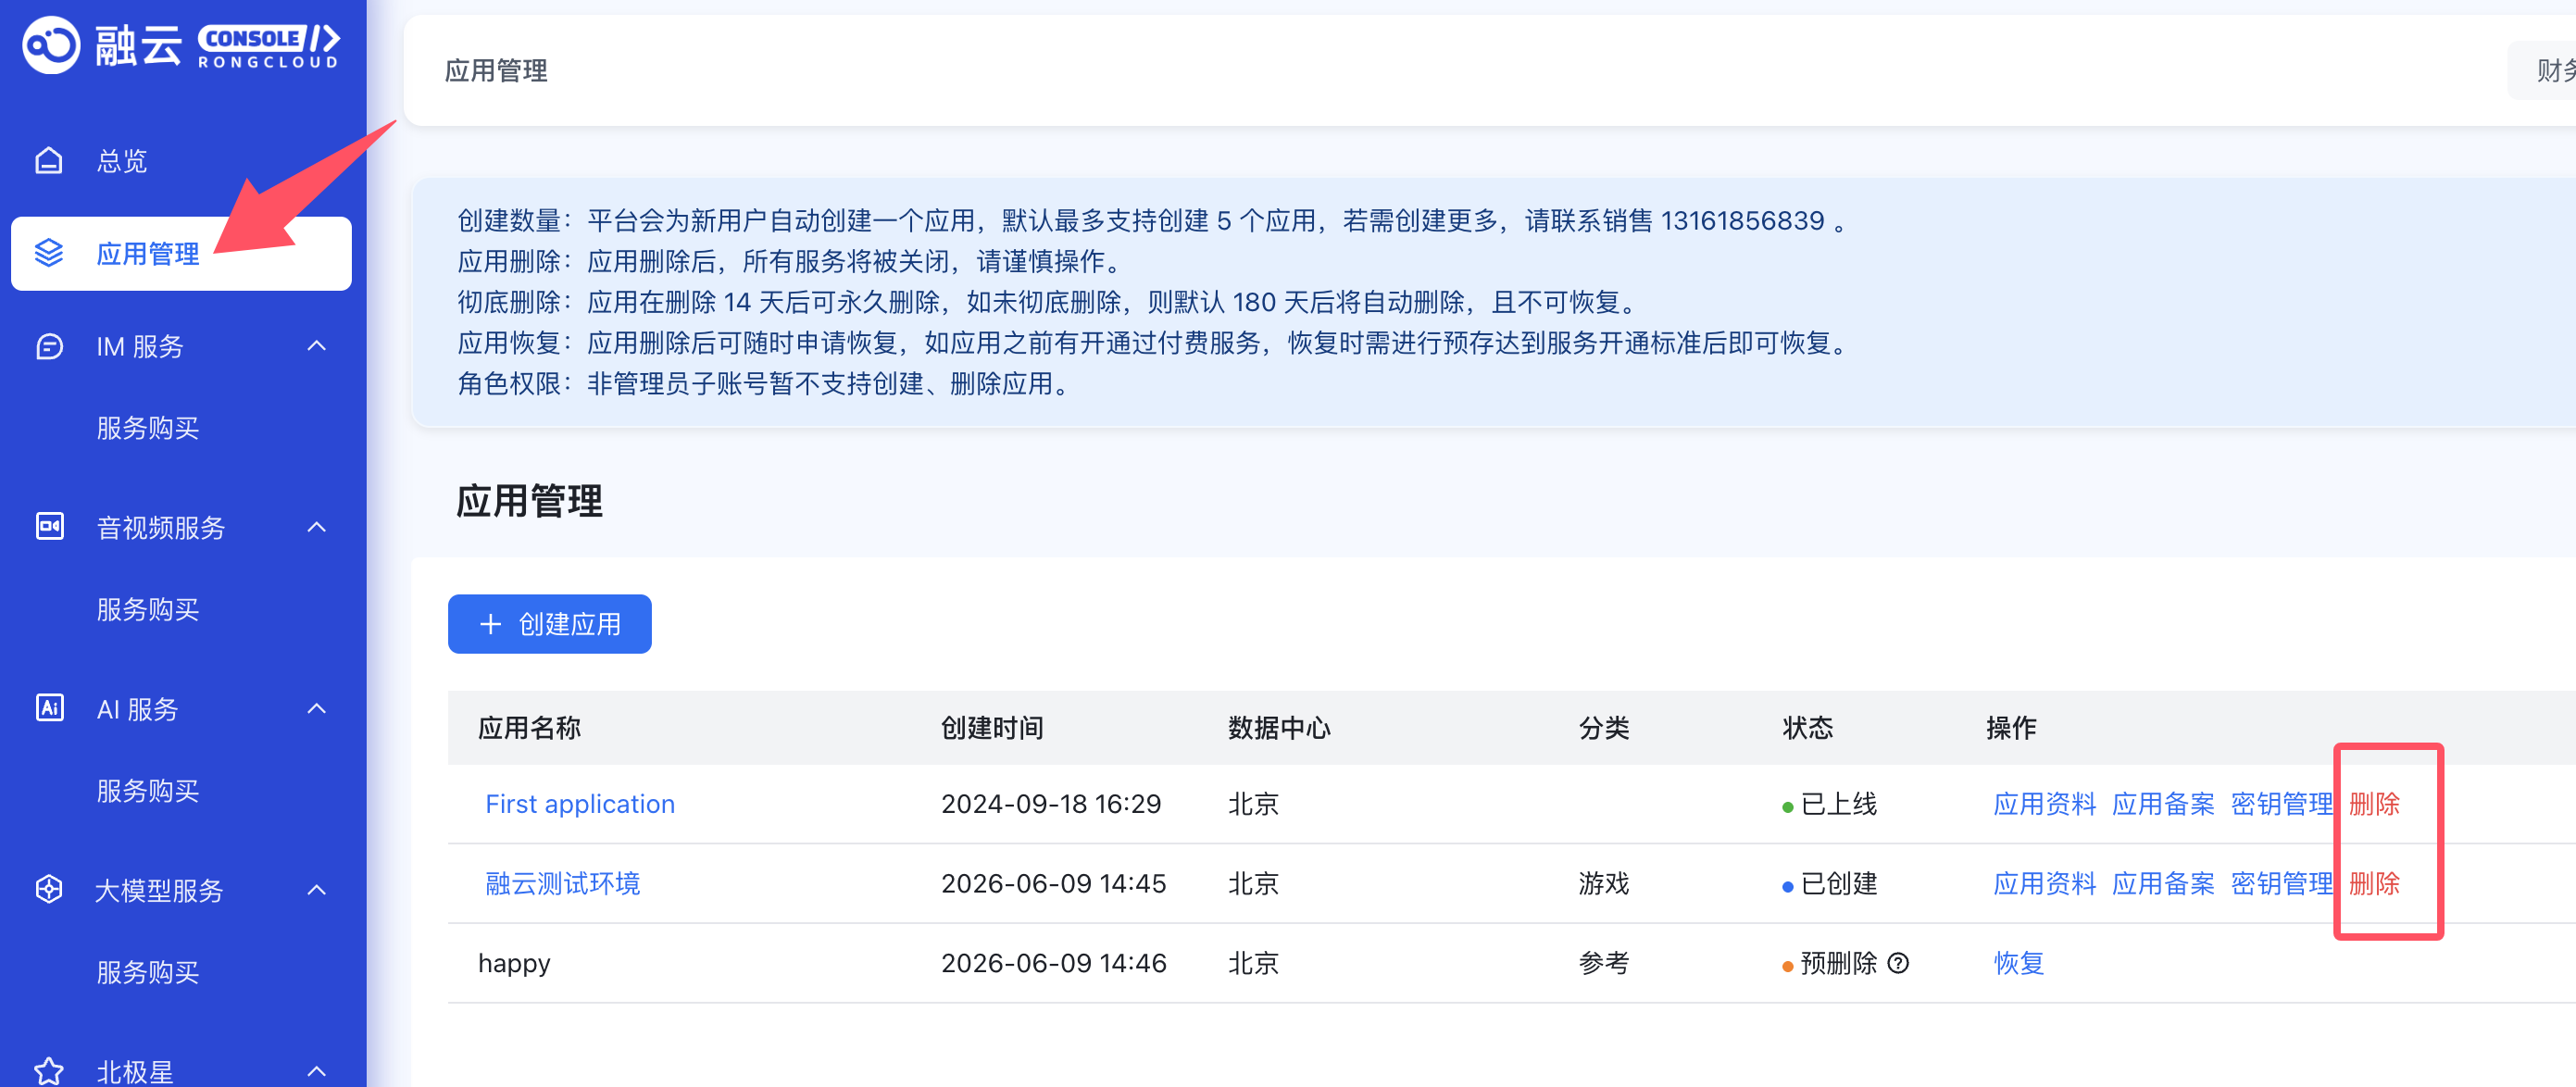
Task: Click the 数据中心 column header
Action: [x=1279, y=728]
